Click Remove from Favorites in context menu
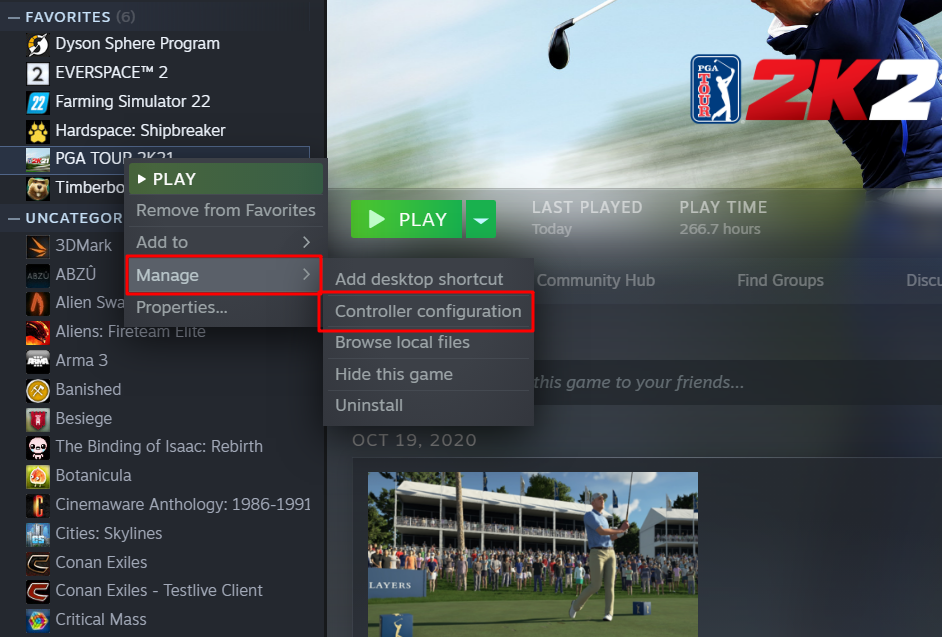Image resolution: width=942 pixels, height=637 pixels. tap(226, 210)
